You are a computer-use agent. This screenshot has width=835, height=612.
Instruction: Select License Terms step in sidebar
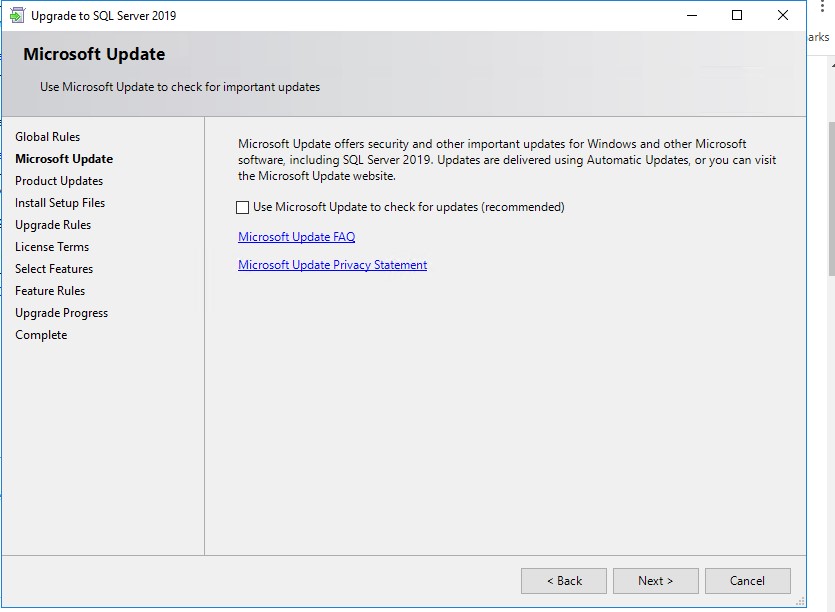52,247
